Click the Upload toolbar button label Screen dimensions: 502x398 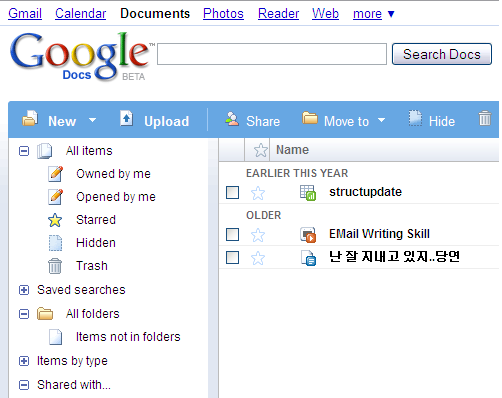pos(167,121)
